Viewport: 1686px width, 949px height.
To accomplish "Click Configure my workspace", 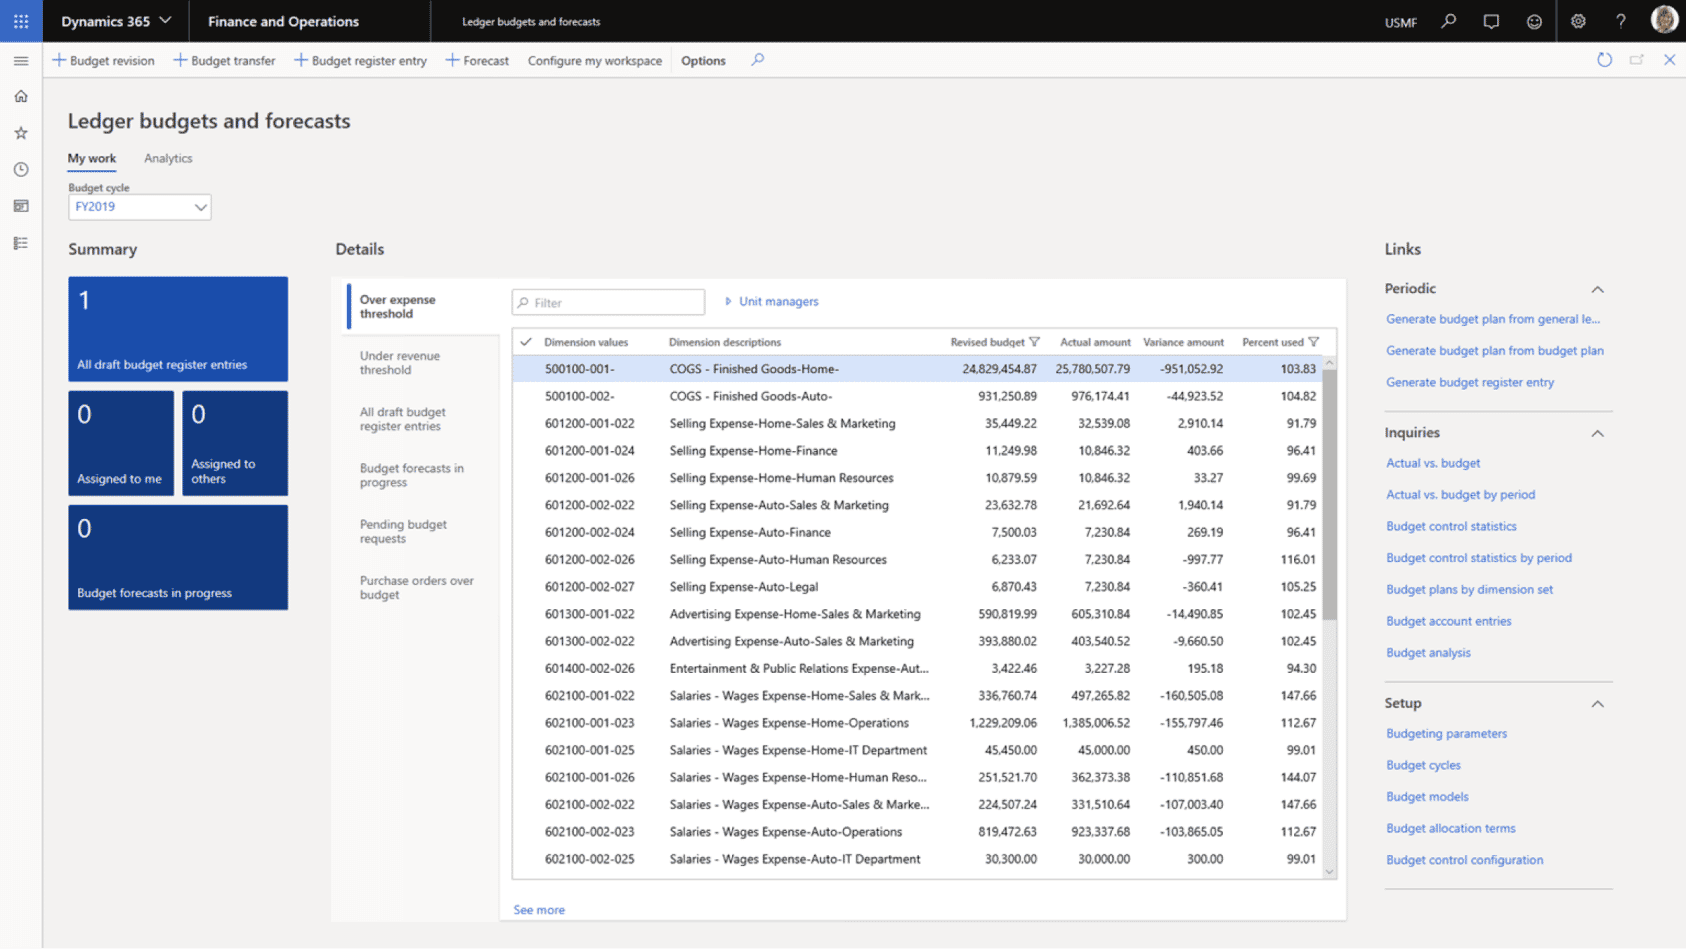I will (595, 60).
